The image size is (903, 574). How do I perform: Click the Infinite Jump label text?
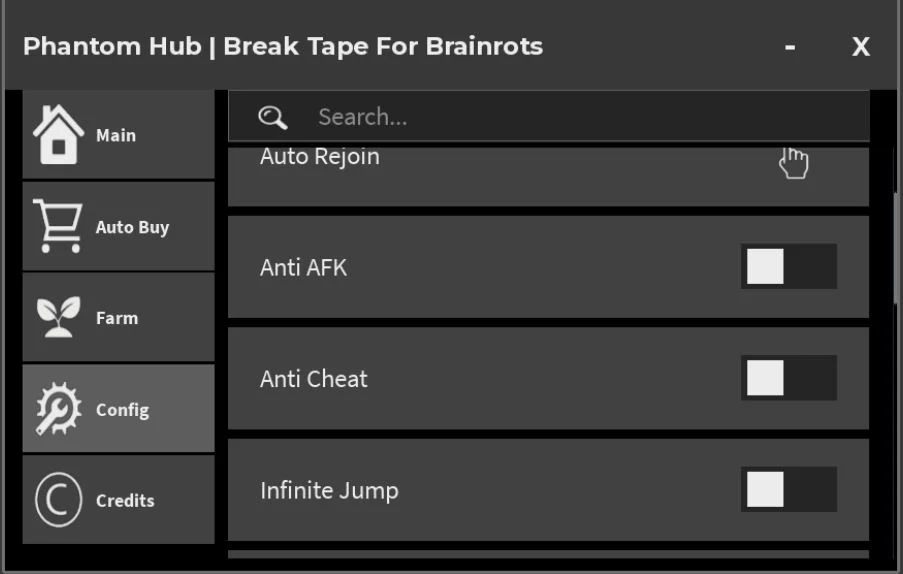tap(329, 491)
